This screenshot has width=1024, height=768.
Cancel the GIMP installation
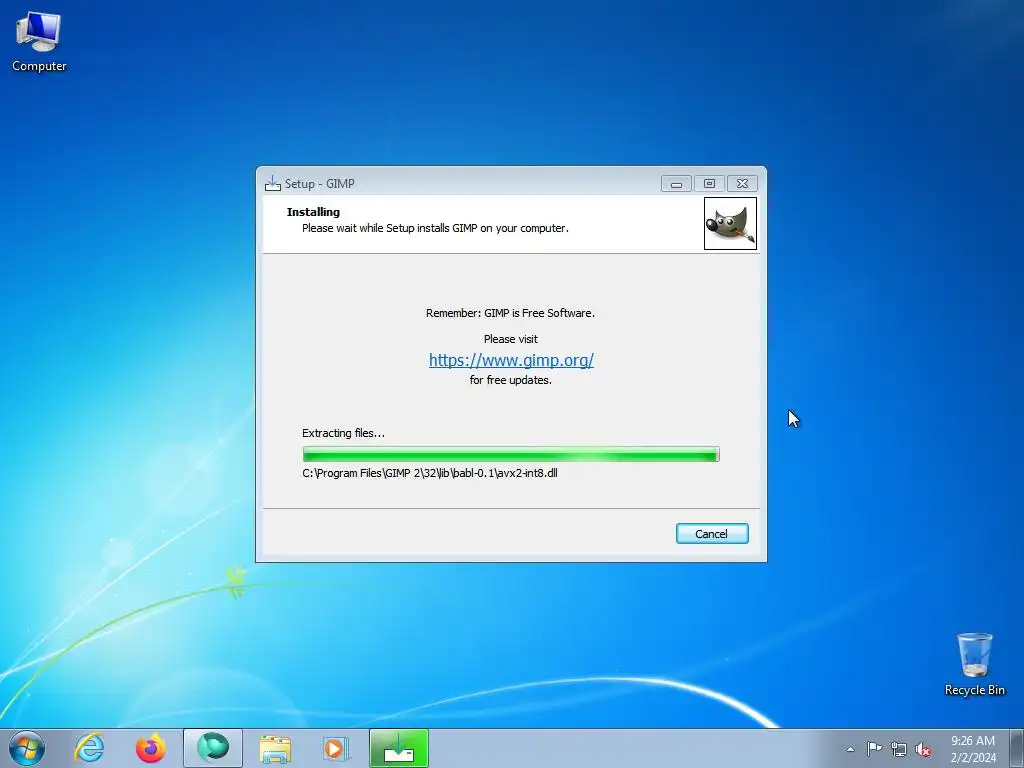[712, 534]
